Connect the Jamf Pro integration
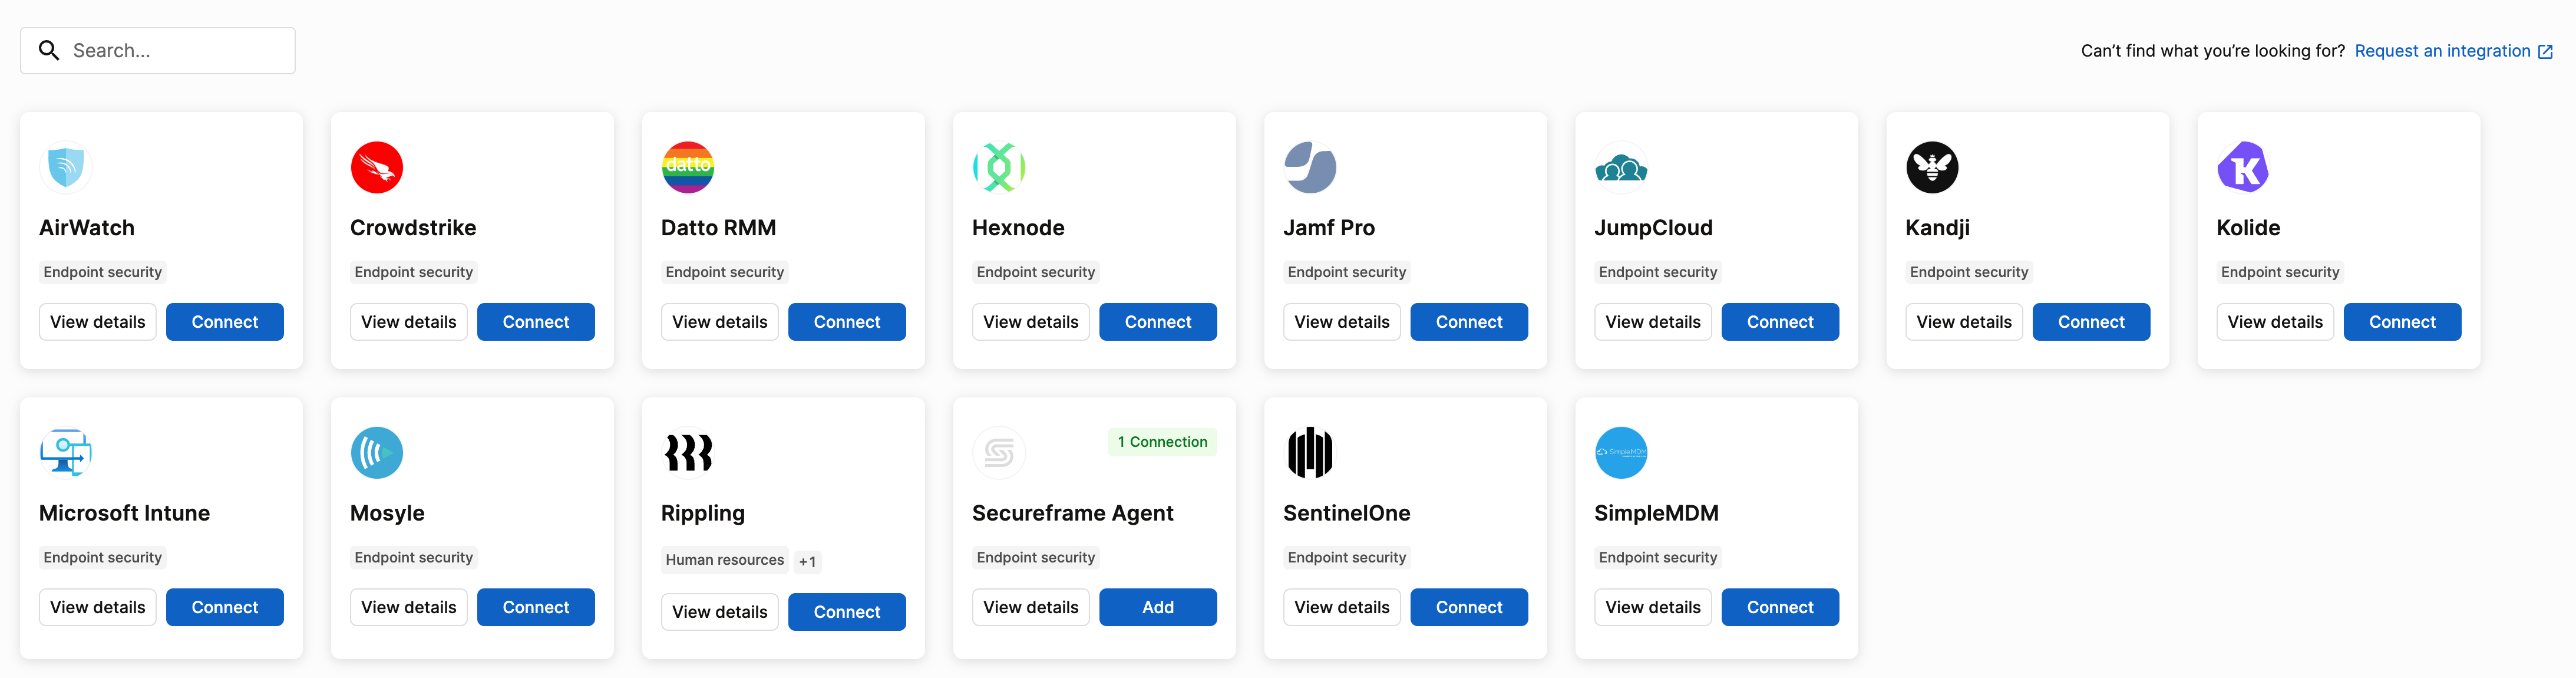Screen dimensions: 2576x678 coord(1469,322)
